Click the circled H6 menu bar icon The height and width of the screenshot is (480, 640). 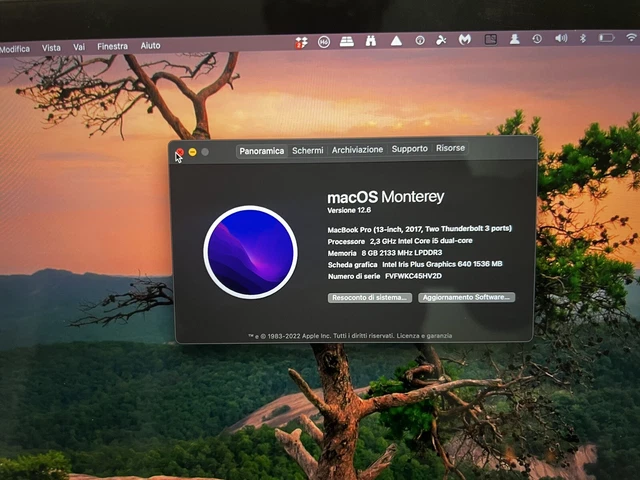click(x=324, y=42)
